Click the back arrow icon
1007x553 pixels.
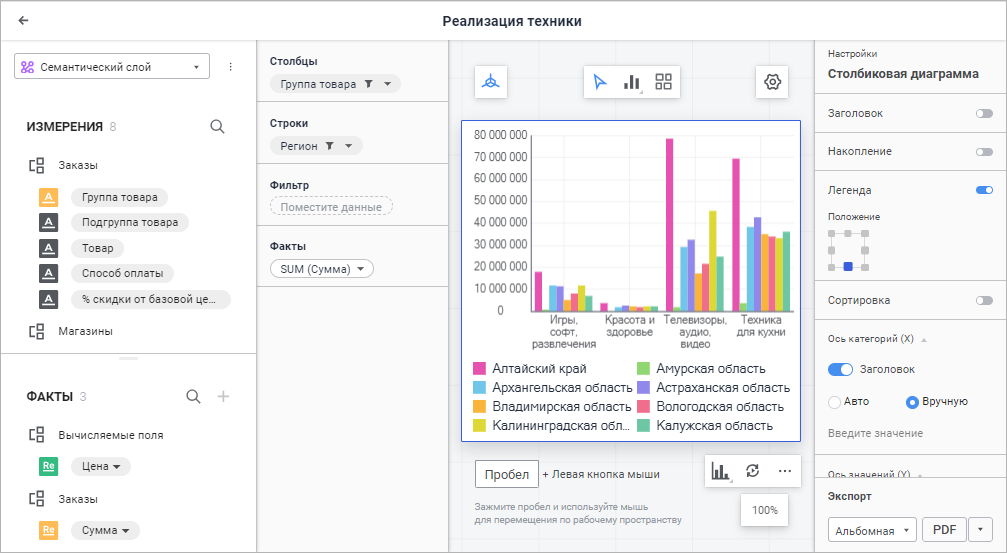tap(23, 20)
